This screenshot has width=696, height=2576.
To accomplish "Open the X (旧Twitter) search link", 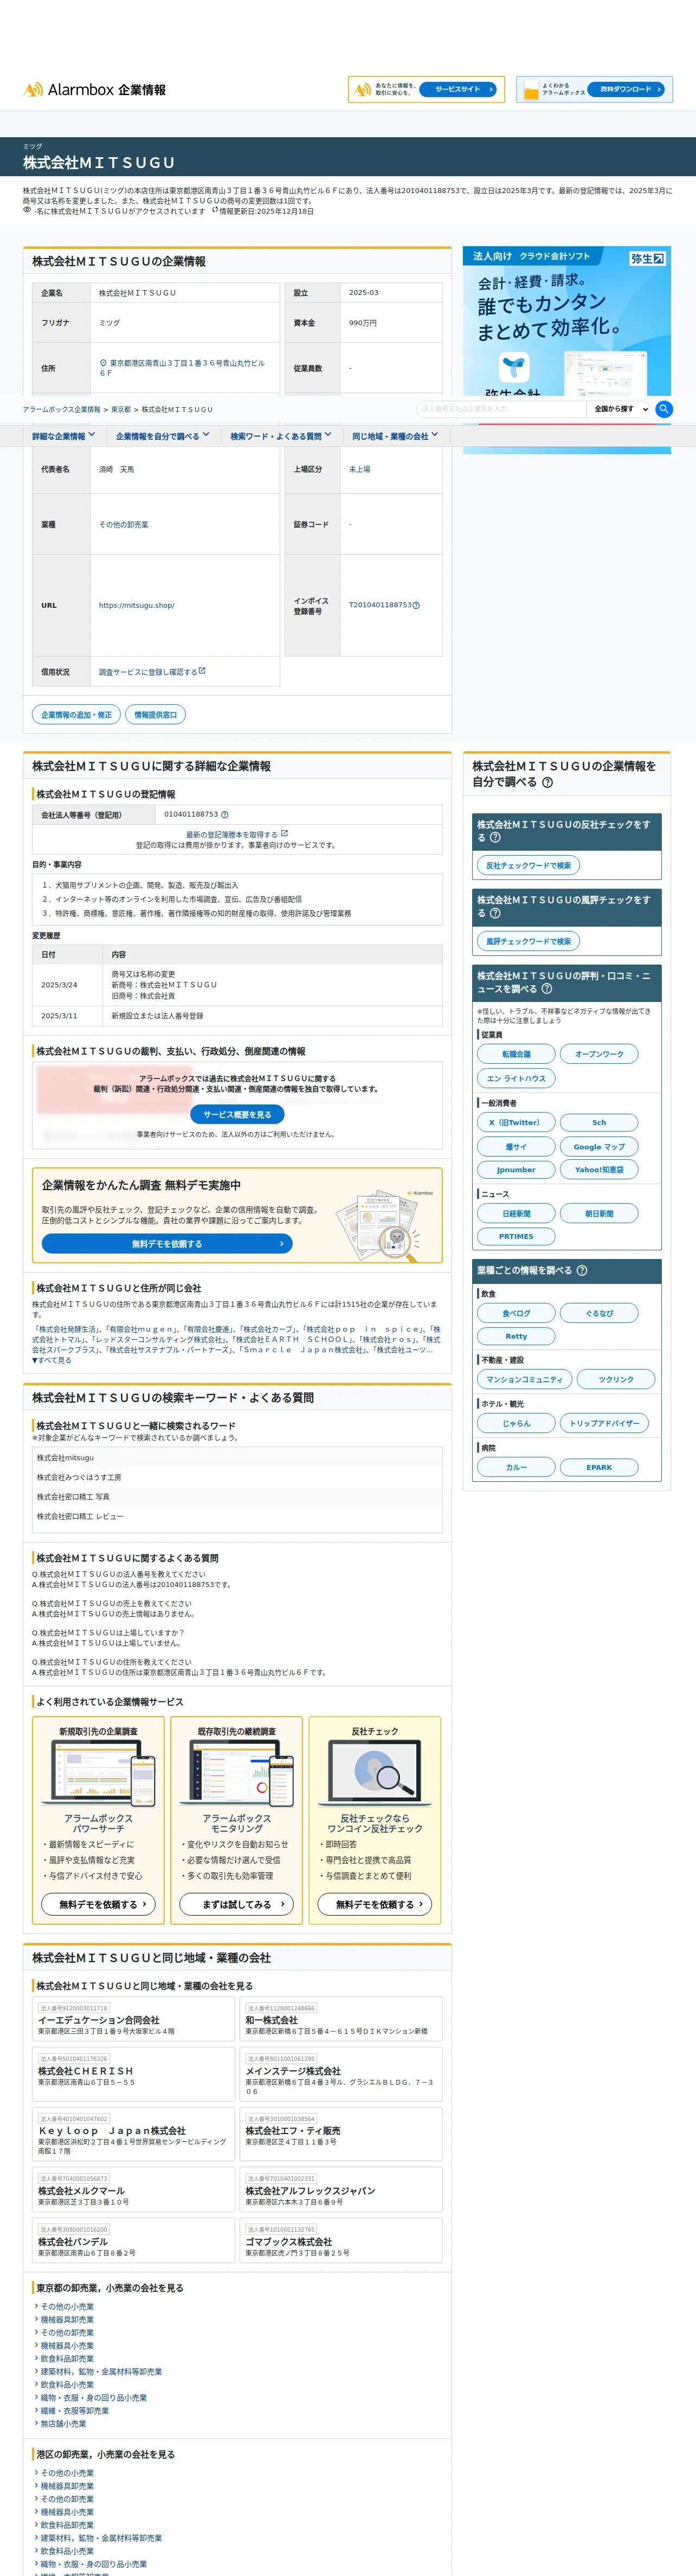I will [516, 1122].
